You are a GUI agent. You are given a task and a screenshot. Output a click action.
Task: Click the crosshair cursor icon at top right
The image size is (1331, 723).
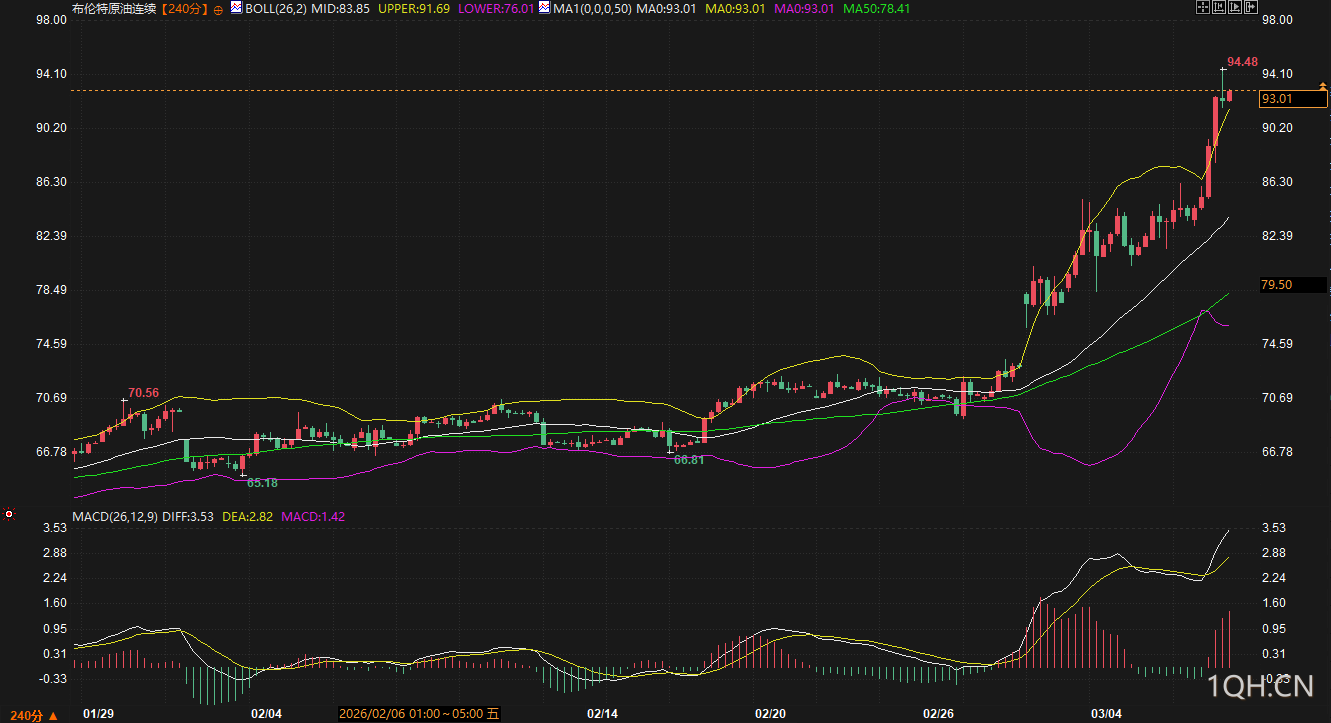(1204, 7)
